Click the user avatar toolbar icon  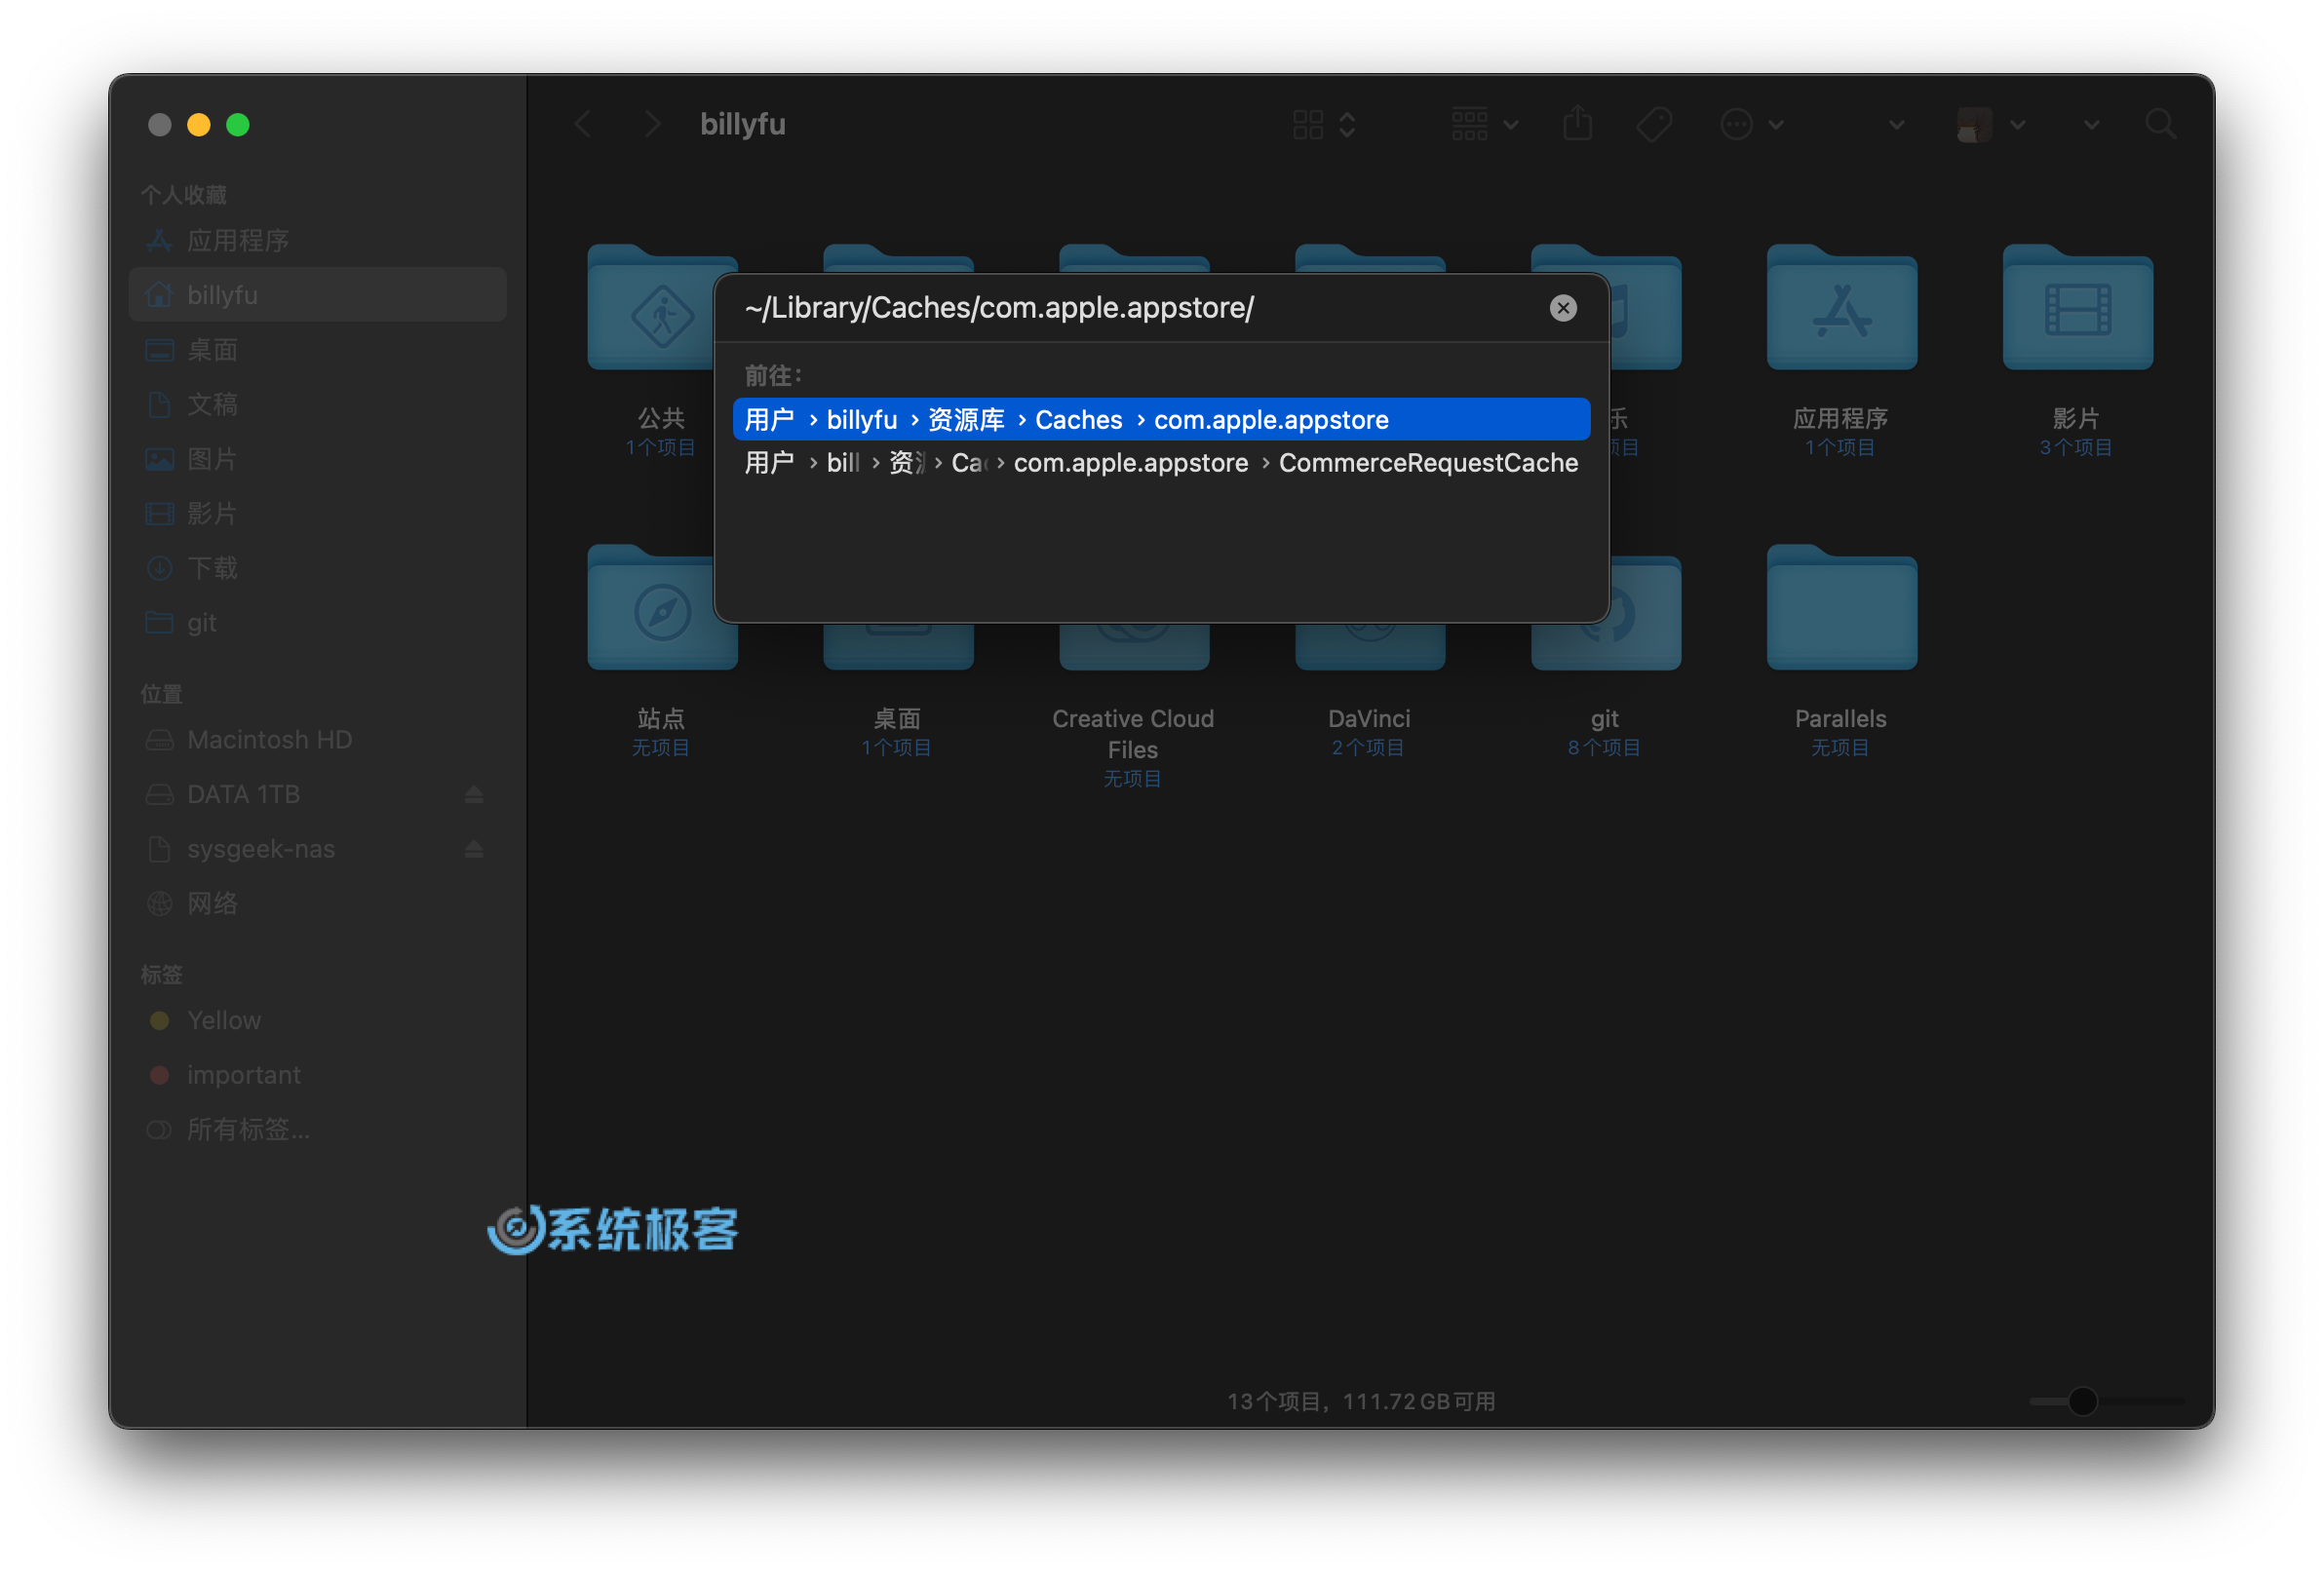1974,125
